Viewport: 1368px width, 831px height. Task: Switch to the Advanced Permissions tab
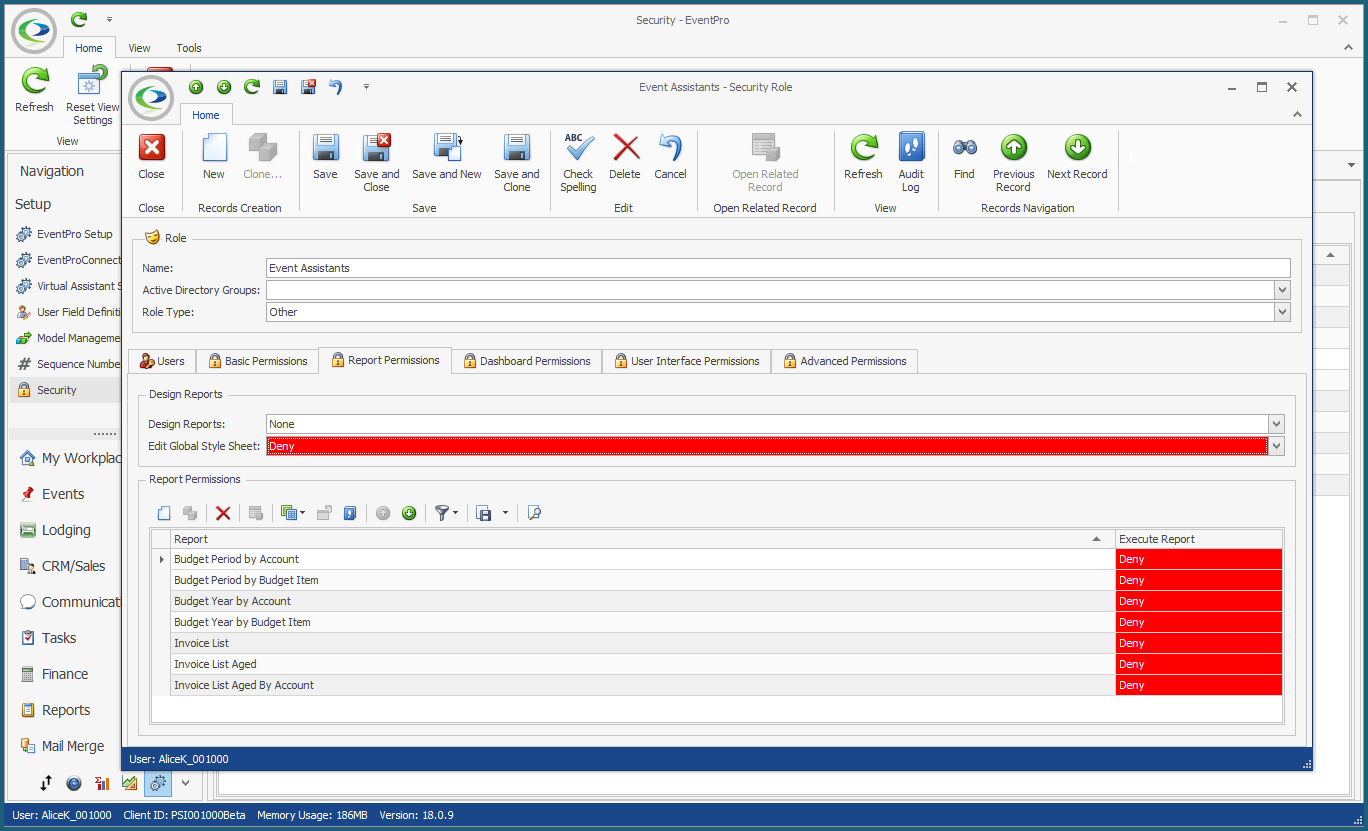845,361
